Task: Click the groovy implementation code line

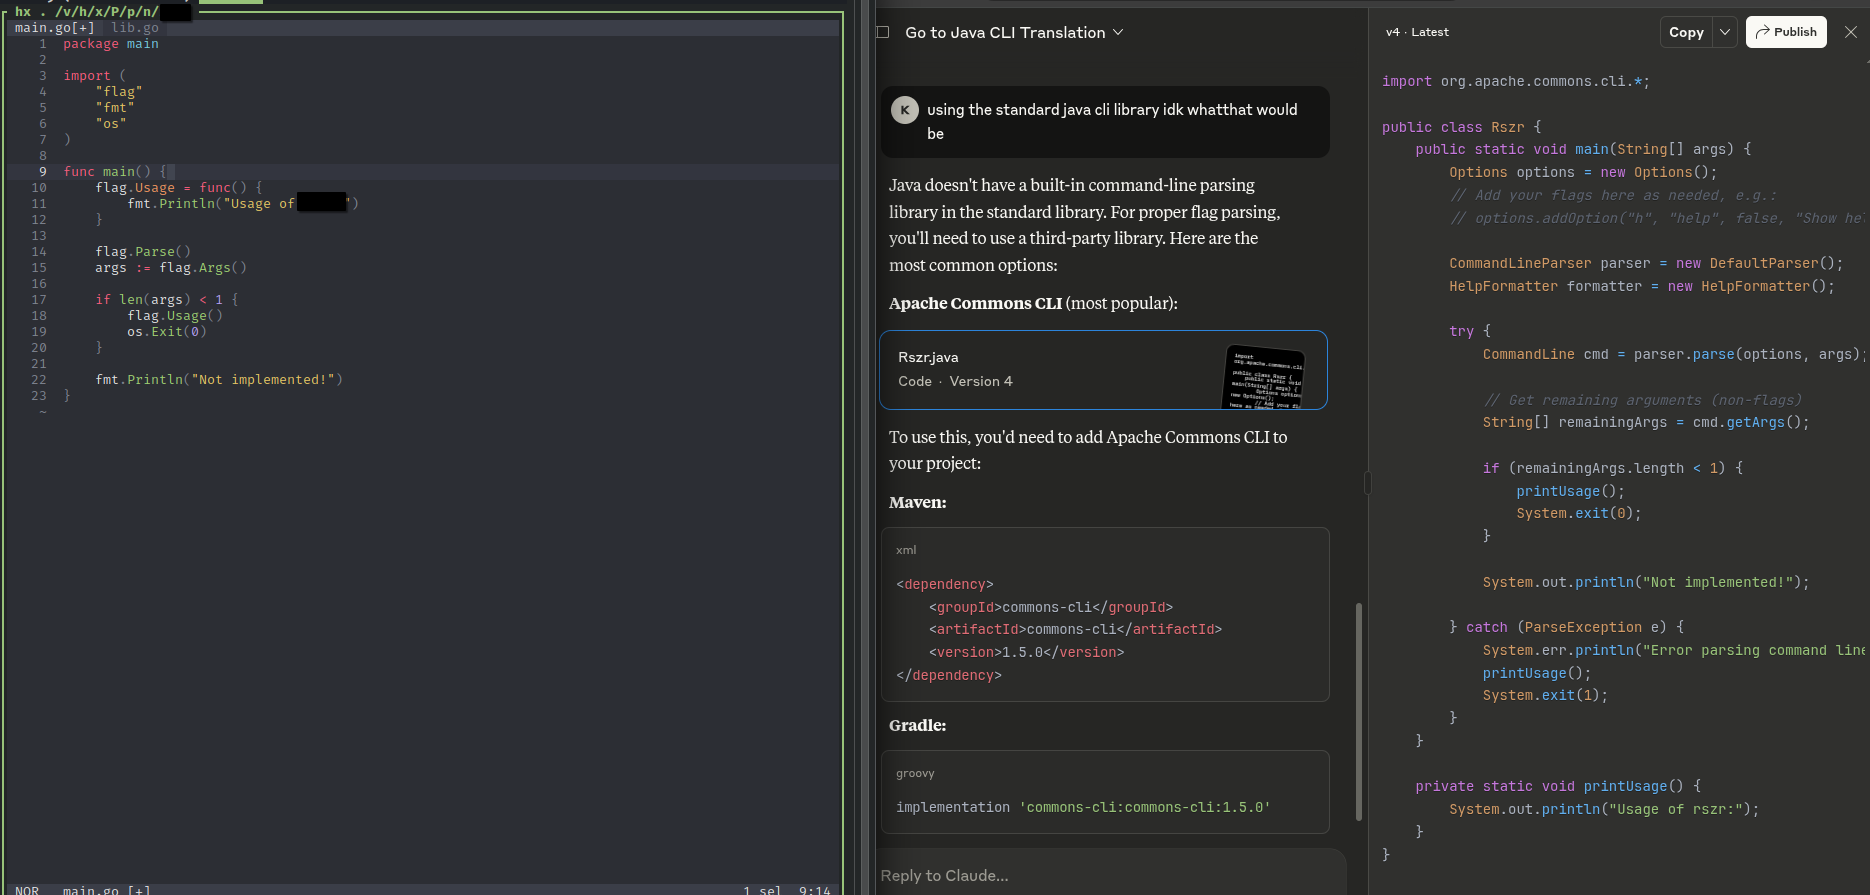Action: pos(1083,807)
